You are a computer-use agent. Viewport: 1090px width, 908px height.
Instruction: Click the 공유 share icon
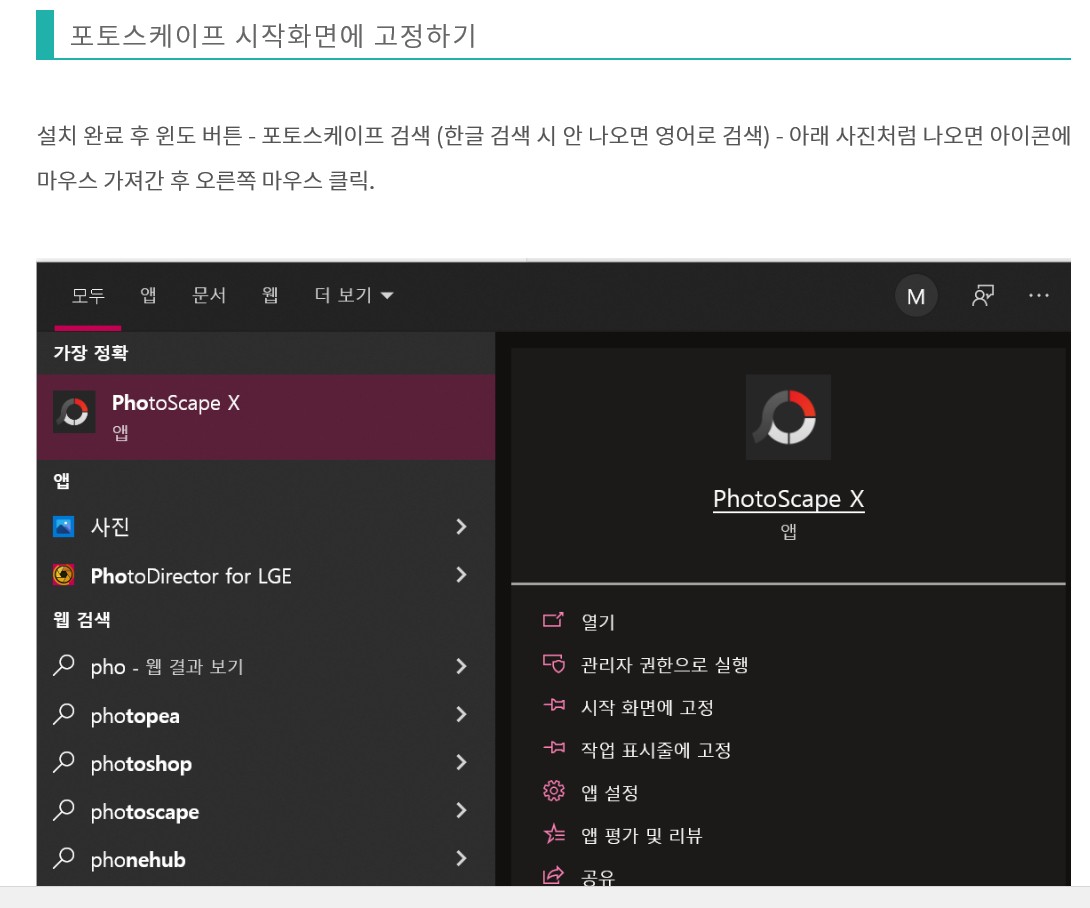click(553, 875)
